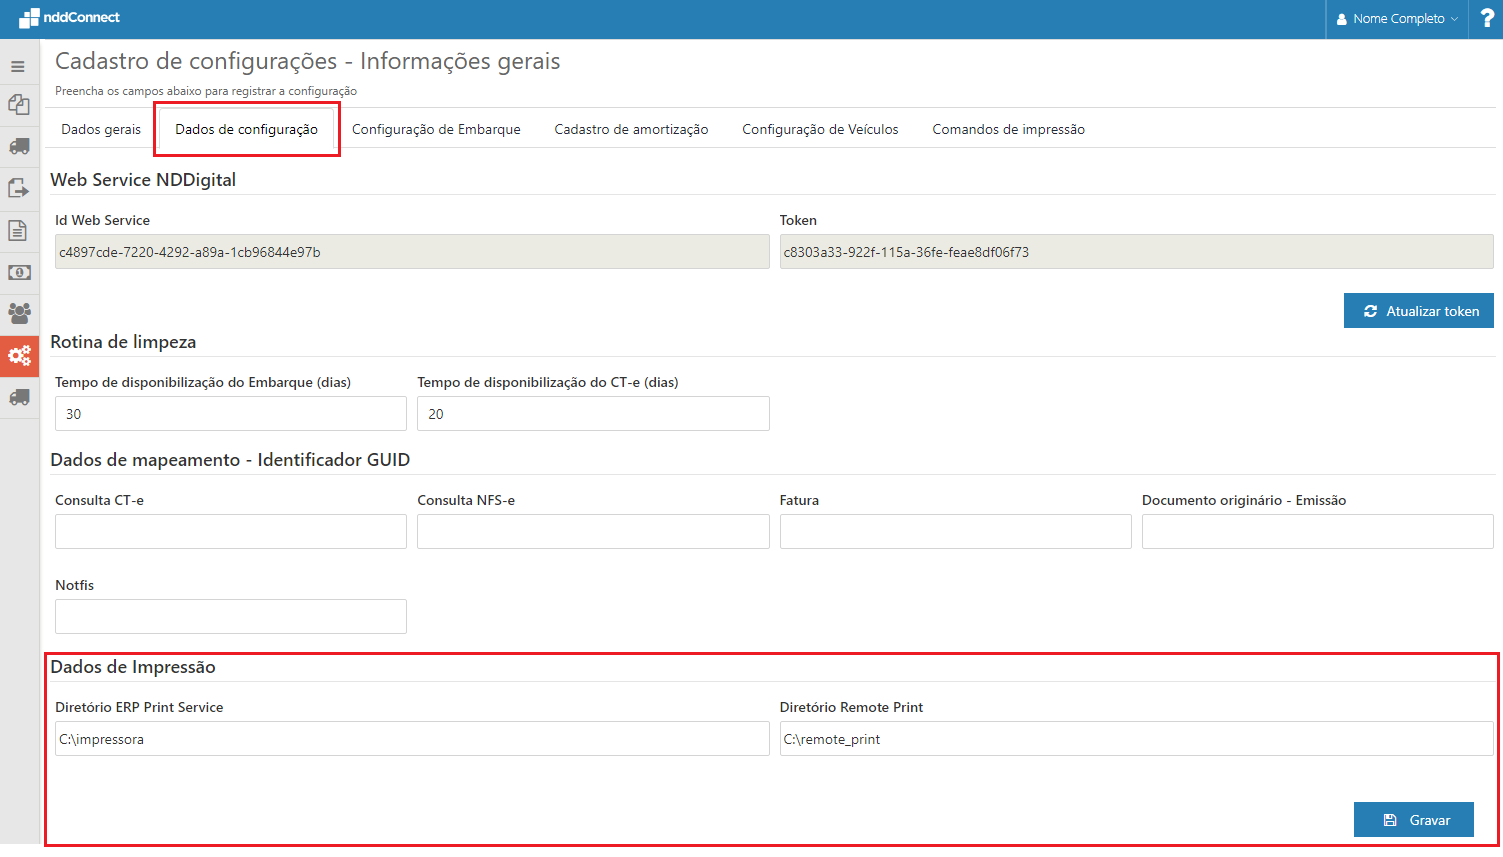Click the truck icon just below the documents icon
The image size is (1503, 857).
tap(18, 146)
